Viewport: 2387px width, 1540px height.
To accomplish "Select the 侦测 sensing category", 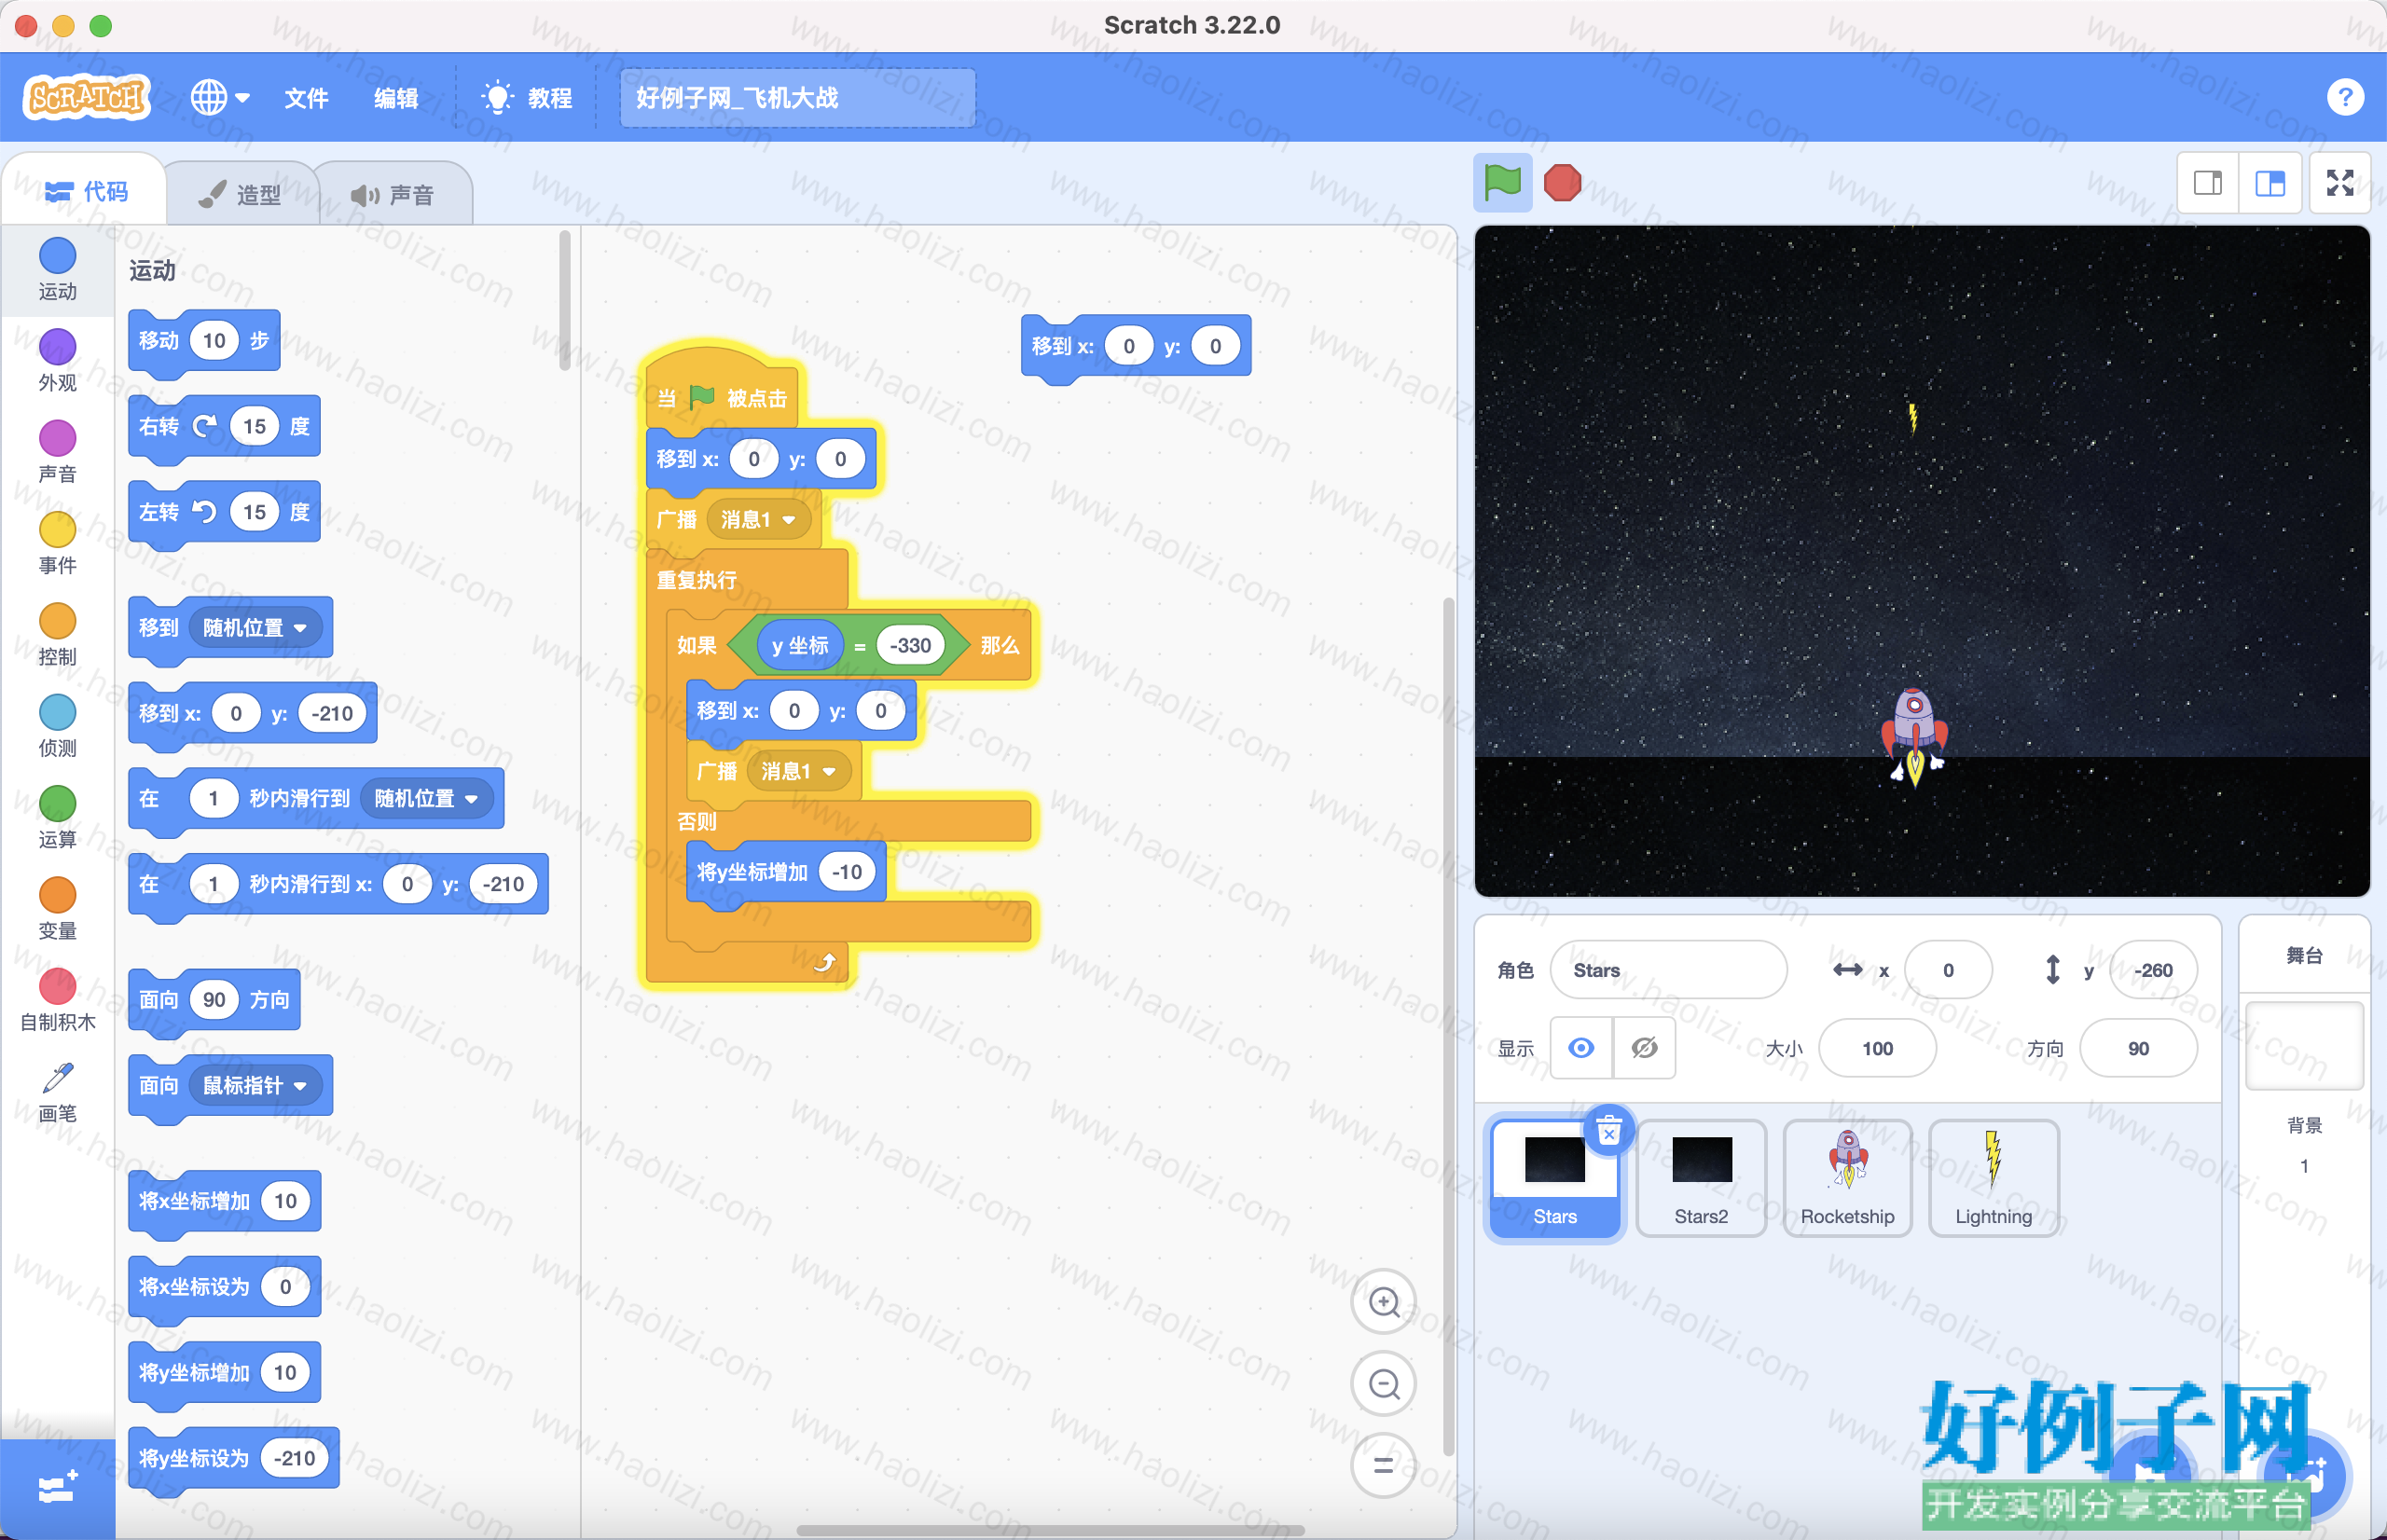I will [x=58, y=726].
